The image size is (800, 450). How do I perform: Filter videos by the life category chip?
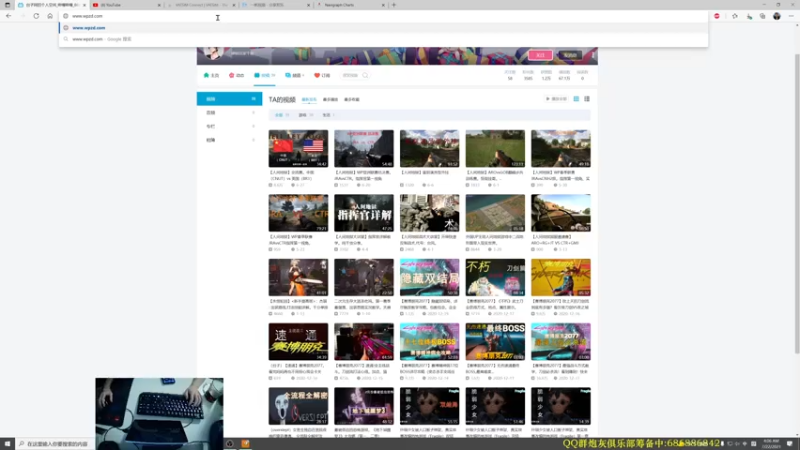click(x=328, y=115)
